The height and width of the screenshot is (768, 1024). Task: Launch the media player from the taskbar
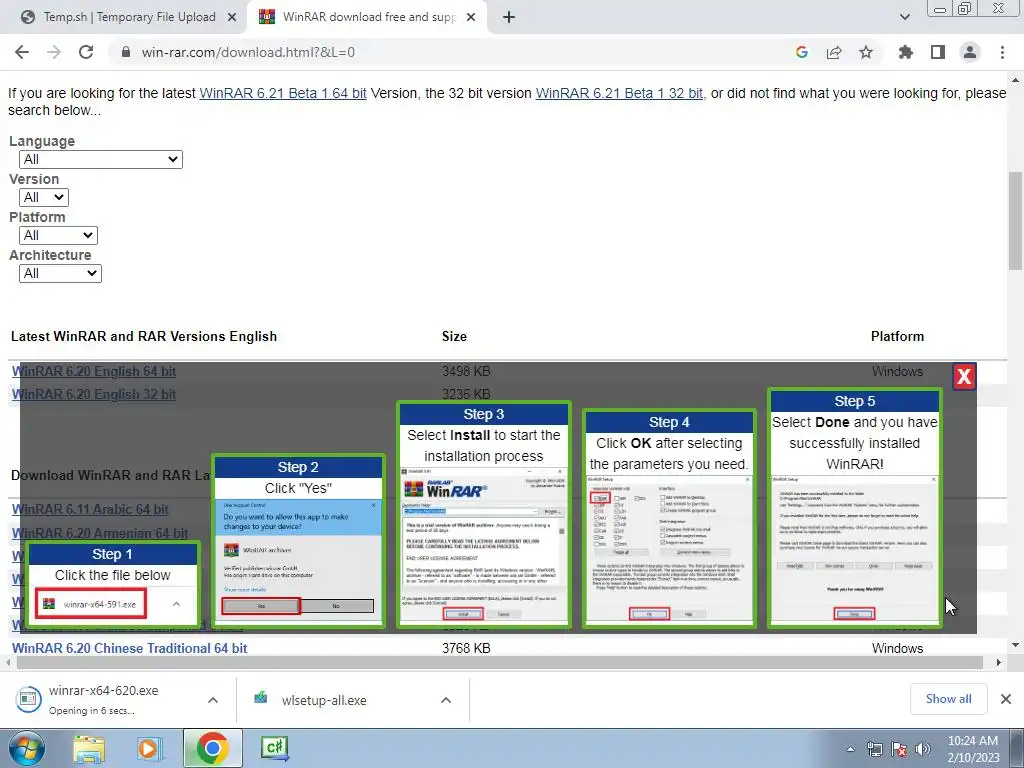149,748
